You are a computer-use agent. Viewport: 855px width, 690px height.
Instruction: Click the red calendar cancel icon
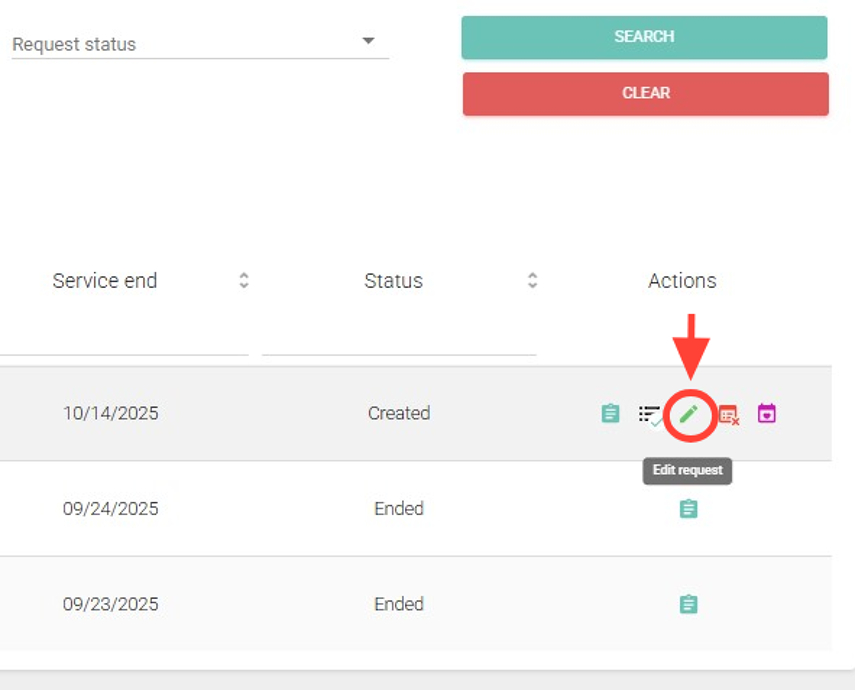[x=728, y=414]
